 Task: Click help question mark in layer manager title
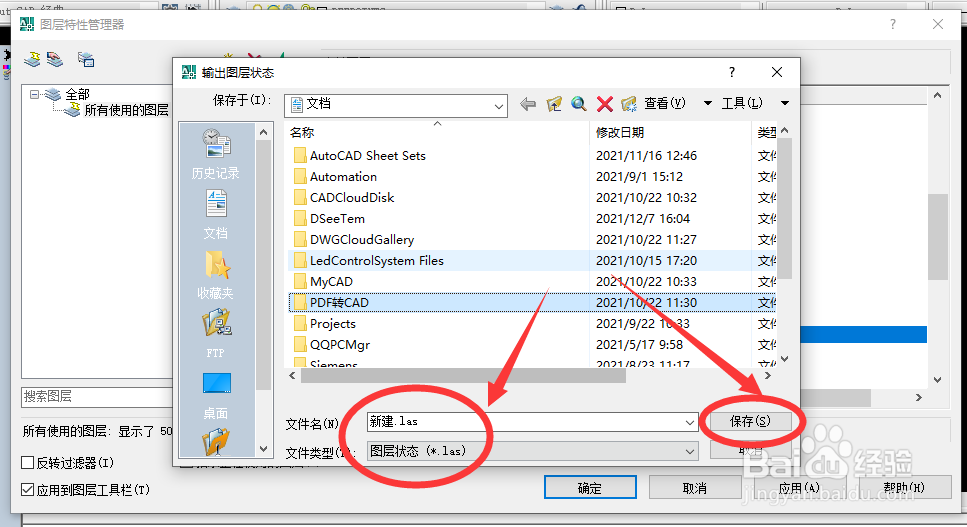click(892, 24)
